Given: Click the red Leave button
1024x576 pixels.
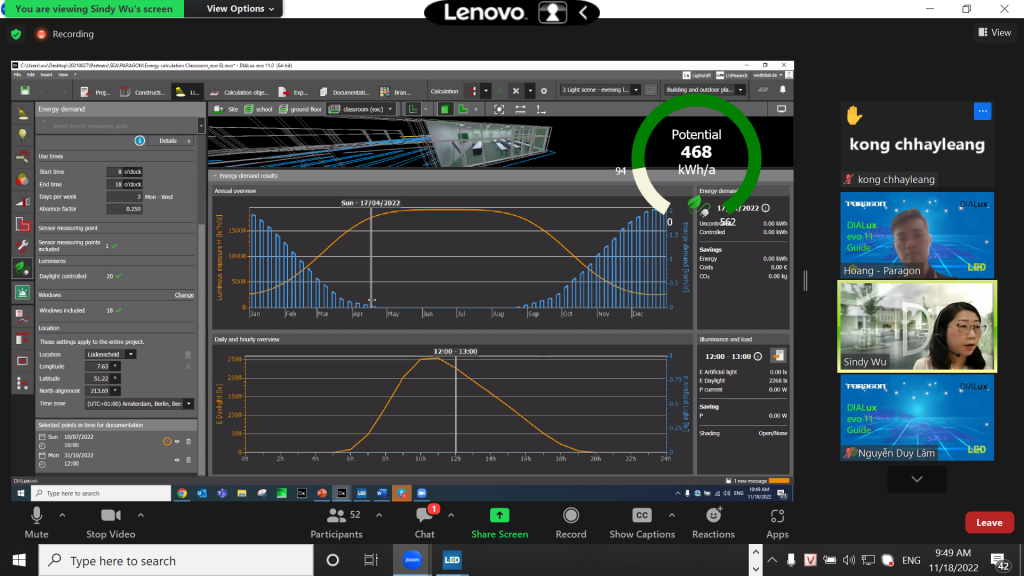Looking at the screenshot, I should coord(989,523).
